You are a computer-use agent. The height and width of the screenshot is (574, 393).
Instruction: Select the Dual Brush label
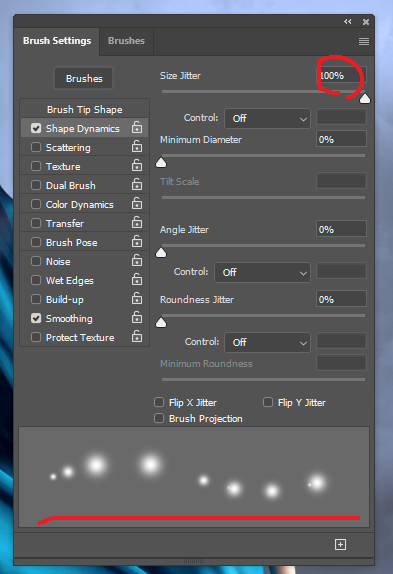(71, 186)
